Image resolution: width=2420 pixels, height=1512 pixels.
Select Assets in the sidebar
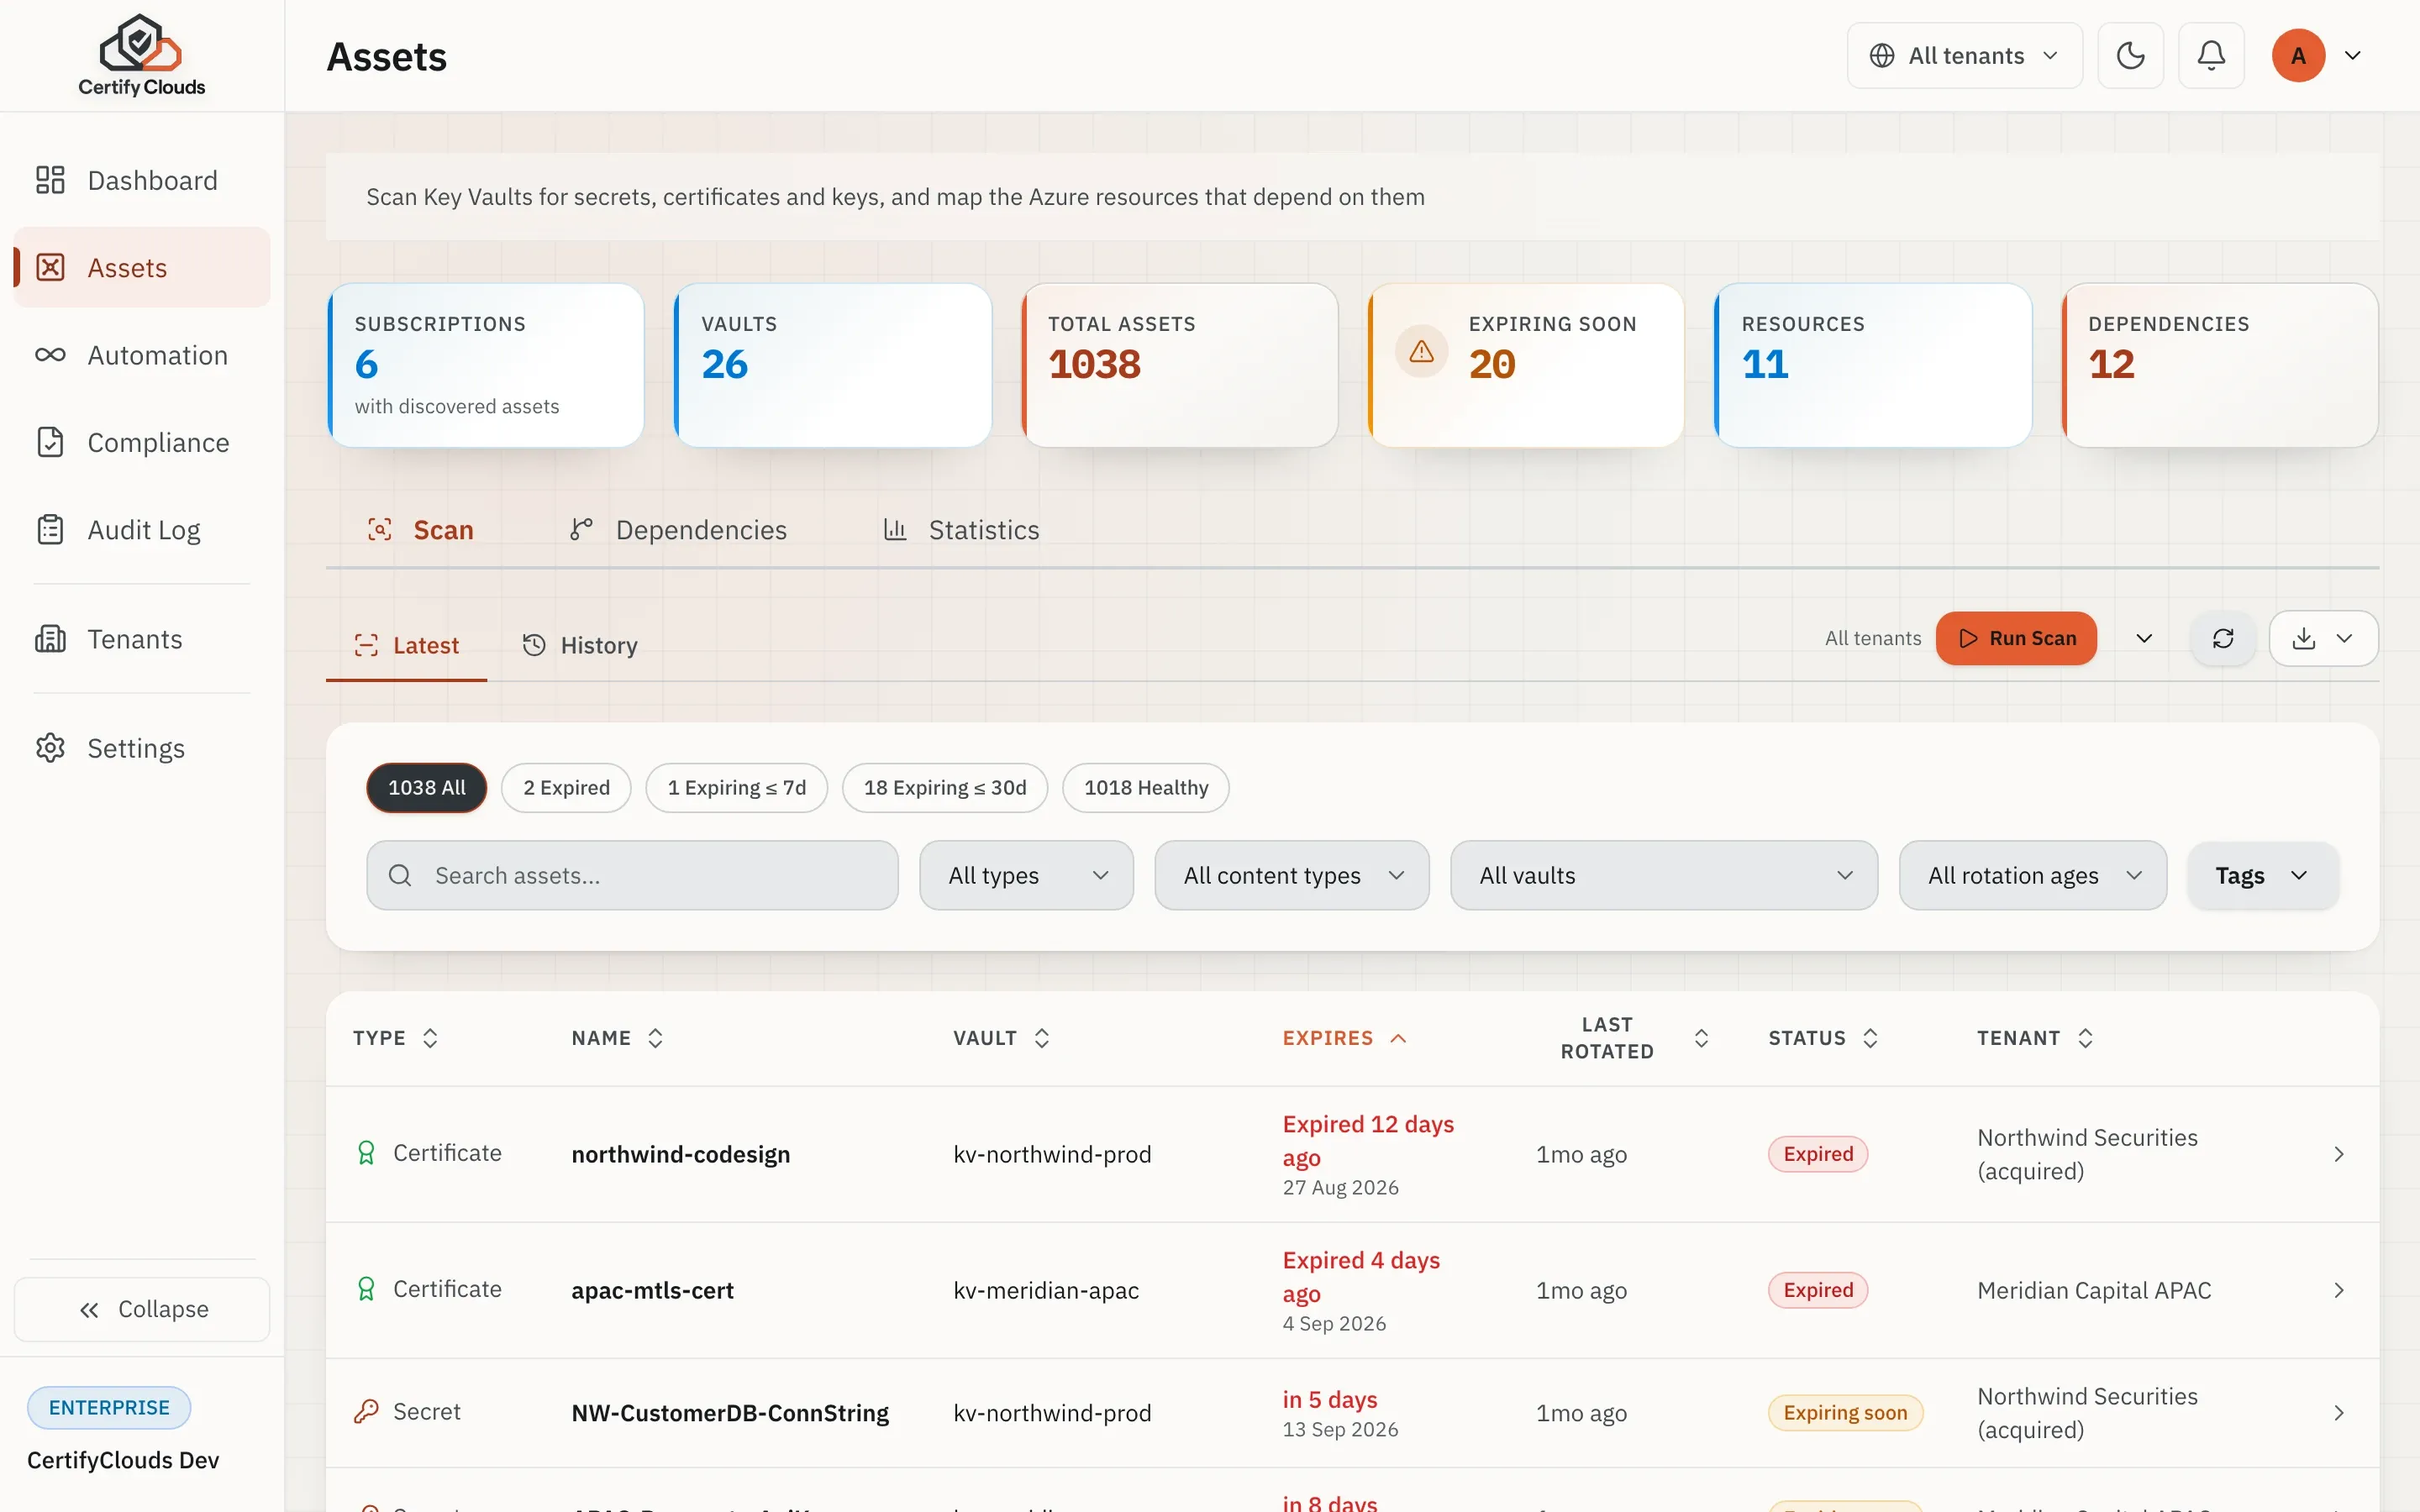pyautogui.click(x=142, y=267)
